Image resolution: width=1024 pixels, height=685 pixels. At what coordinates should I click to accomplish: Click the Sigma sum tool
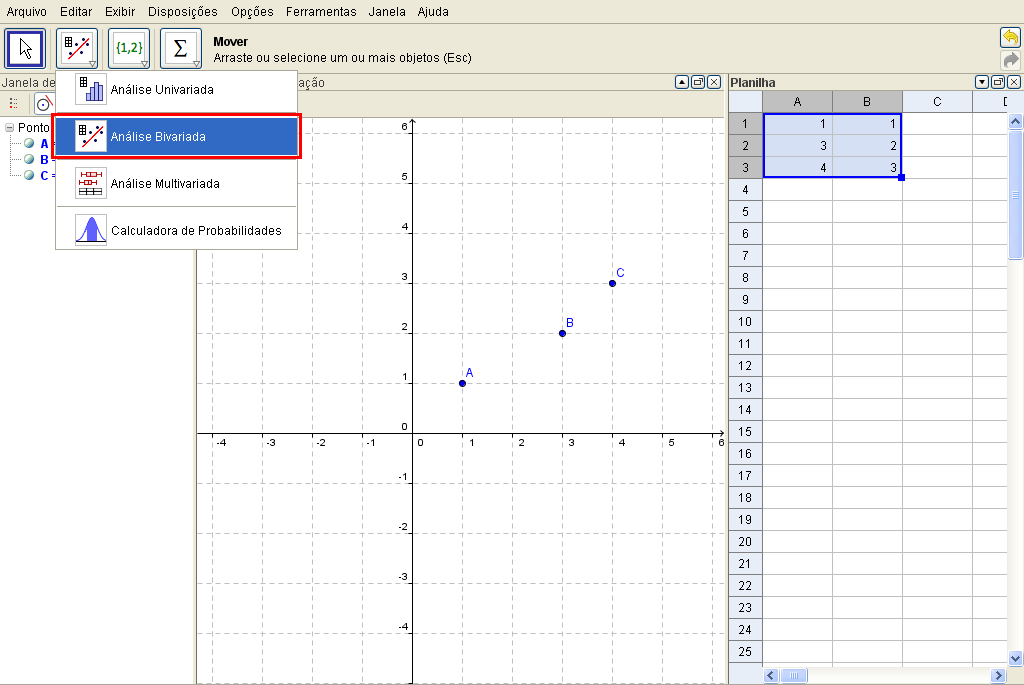(181, 48)
